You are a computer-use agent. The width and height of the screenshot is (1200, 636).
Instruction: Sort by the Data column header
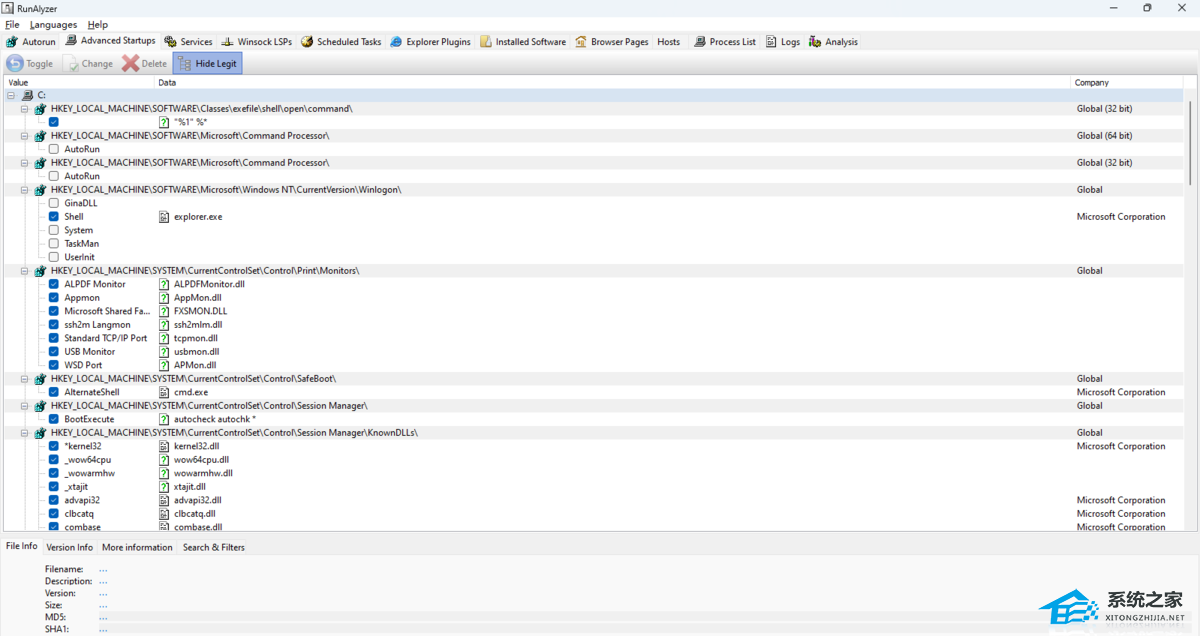pos(612,83)
